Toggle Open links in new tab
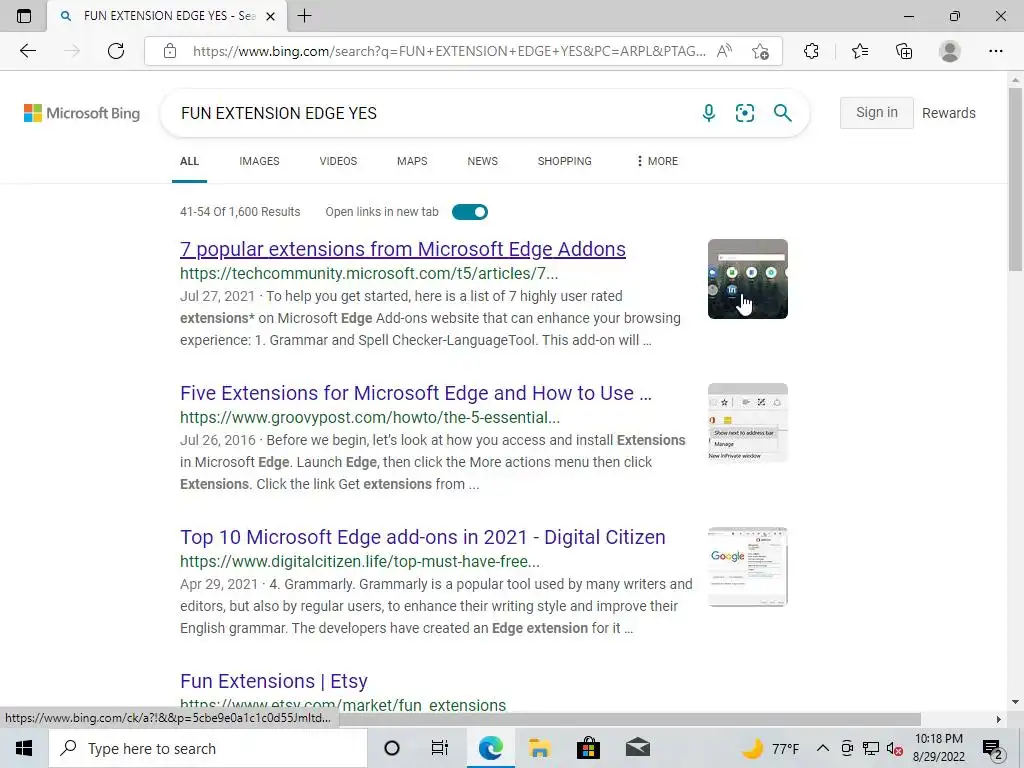The image size is (1024, 768). tap(470, 212)
